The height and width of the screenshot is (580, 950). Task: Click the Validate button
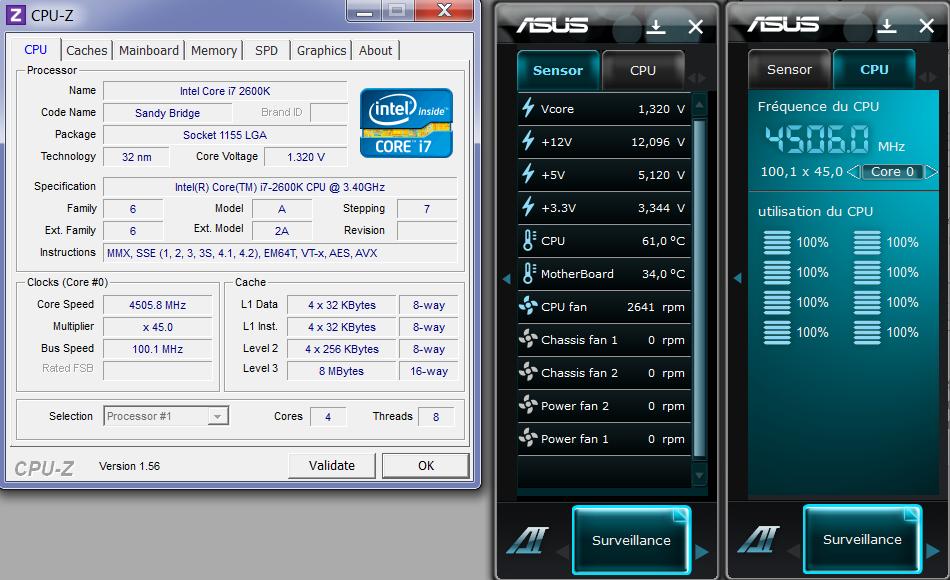(x=331, y=465)
